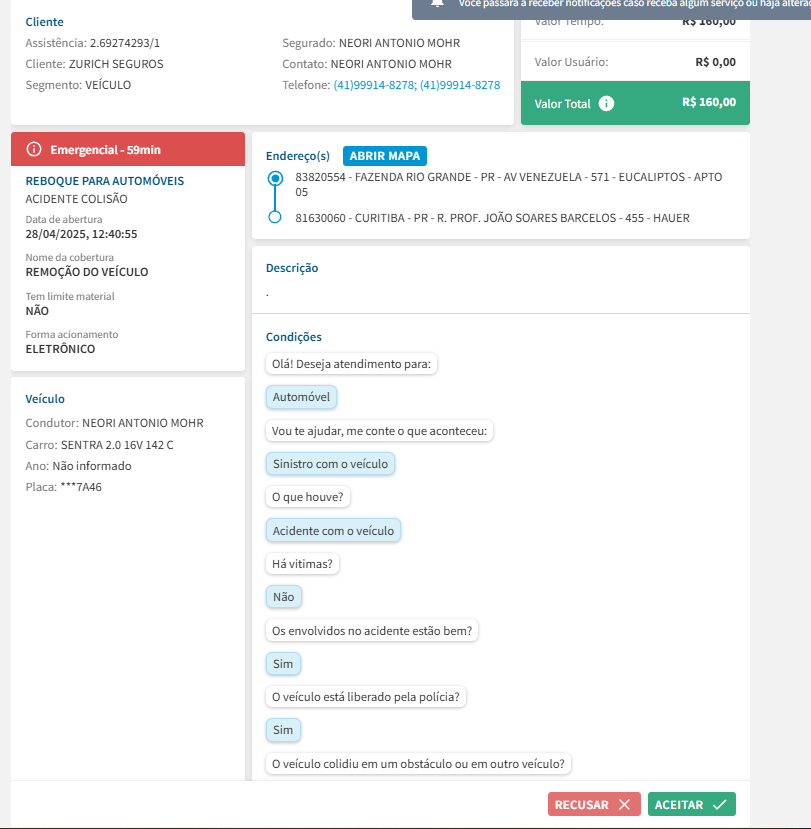Refuse the service with RECUSAR button

pos(594,804)
